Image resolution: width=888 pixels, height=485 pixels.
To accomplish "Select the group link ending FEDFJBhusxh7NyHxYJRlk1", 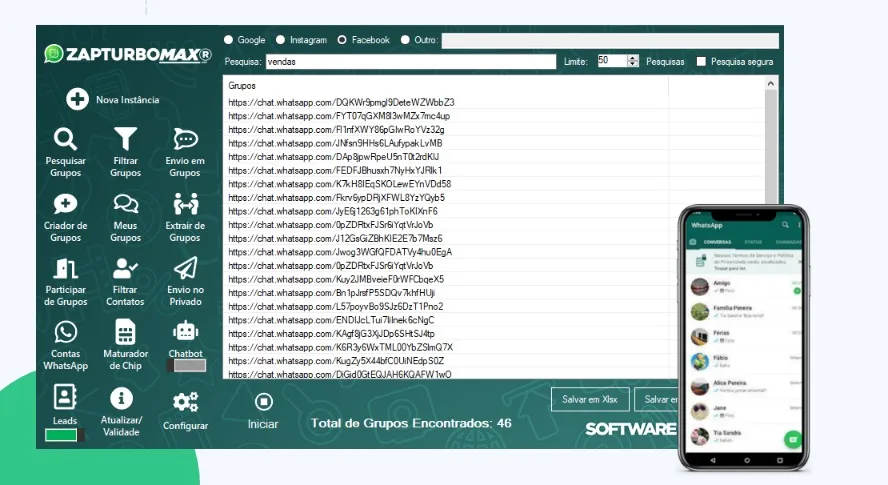I will (x=335, y=171).
